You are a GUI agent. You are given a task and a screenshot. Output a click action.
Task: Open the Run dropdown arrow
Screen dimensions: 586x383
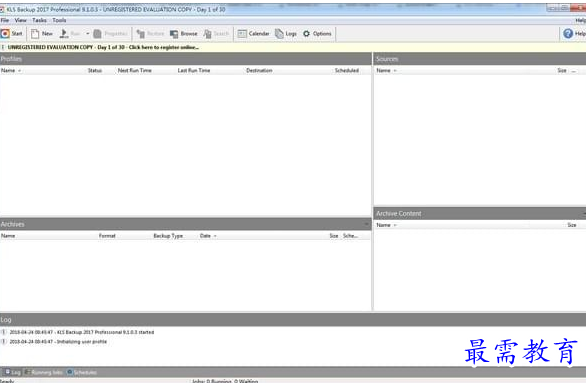click(x=87, y=34)
